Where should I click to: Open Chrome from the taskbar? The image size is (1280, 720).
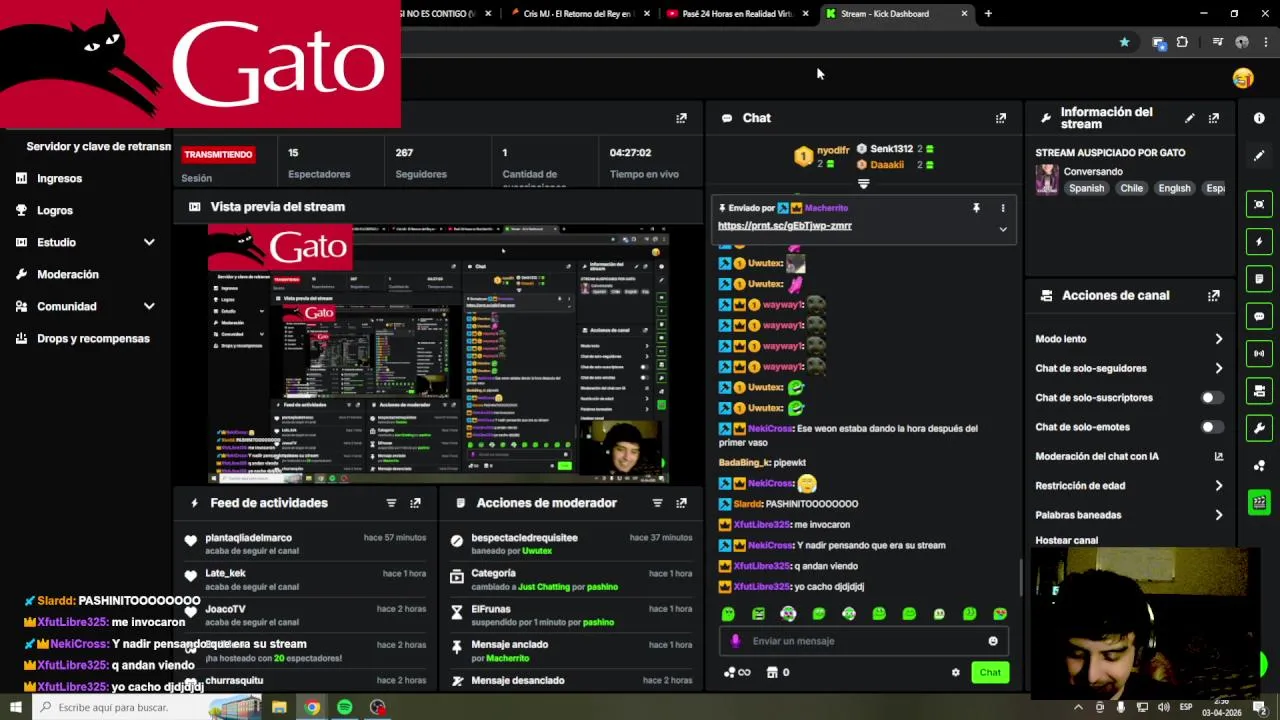[x=312, y=707]
